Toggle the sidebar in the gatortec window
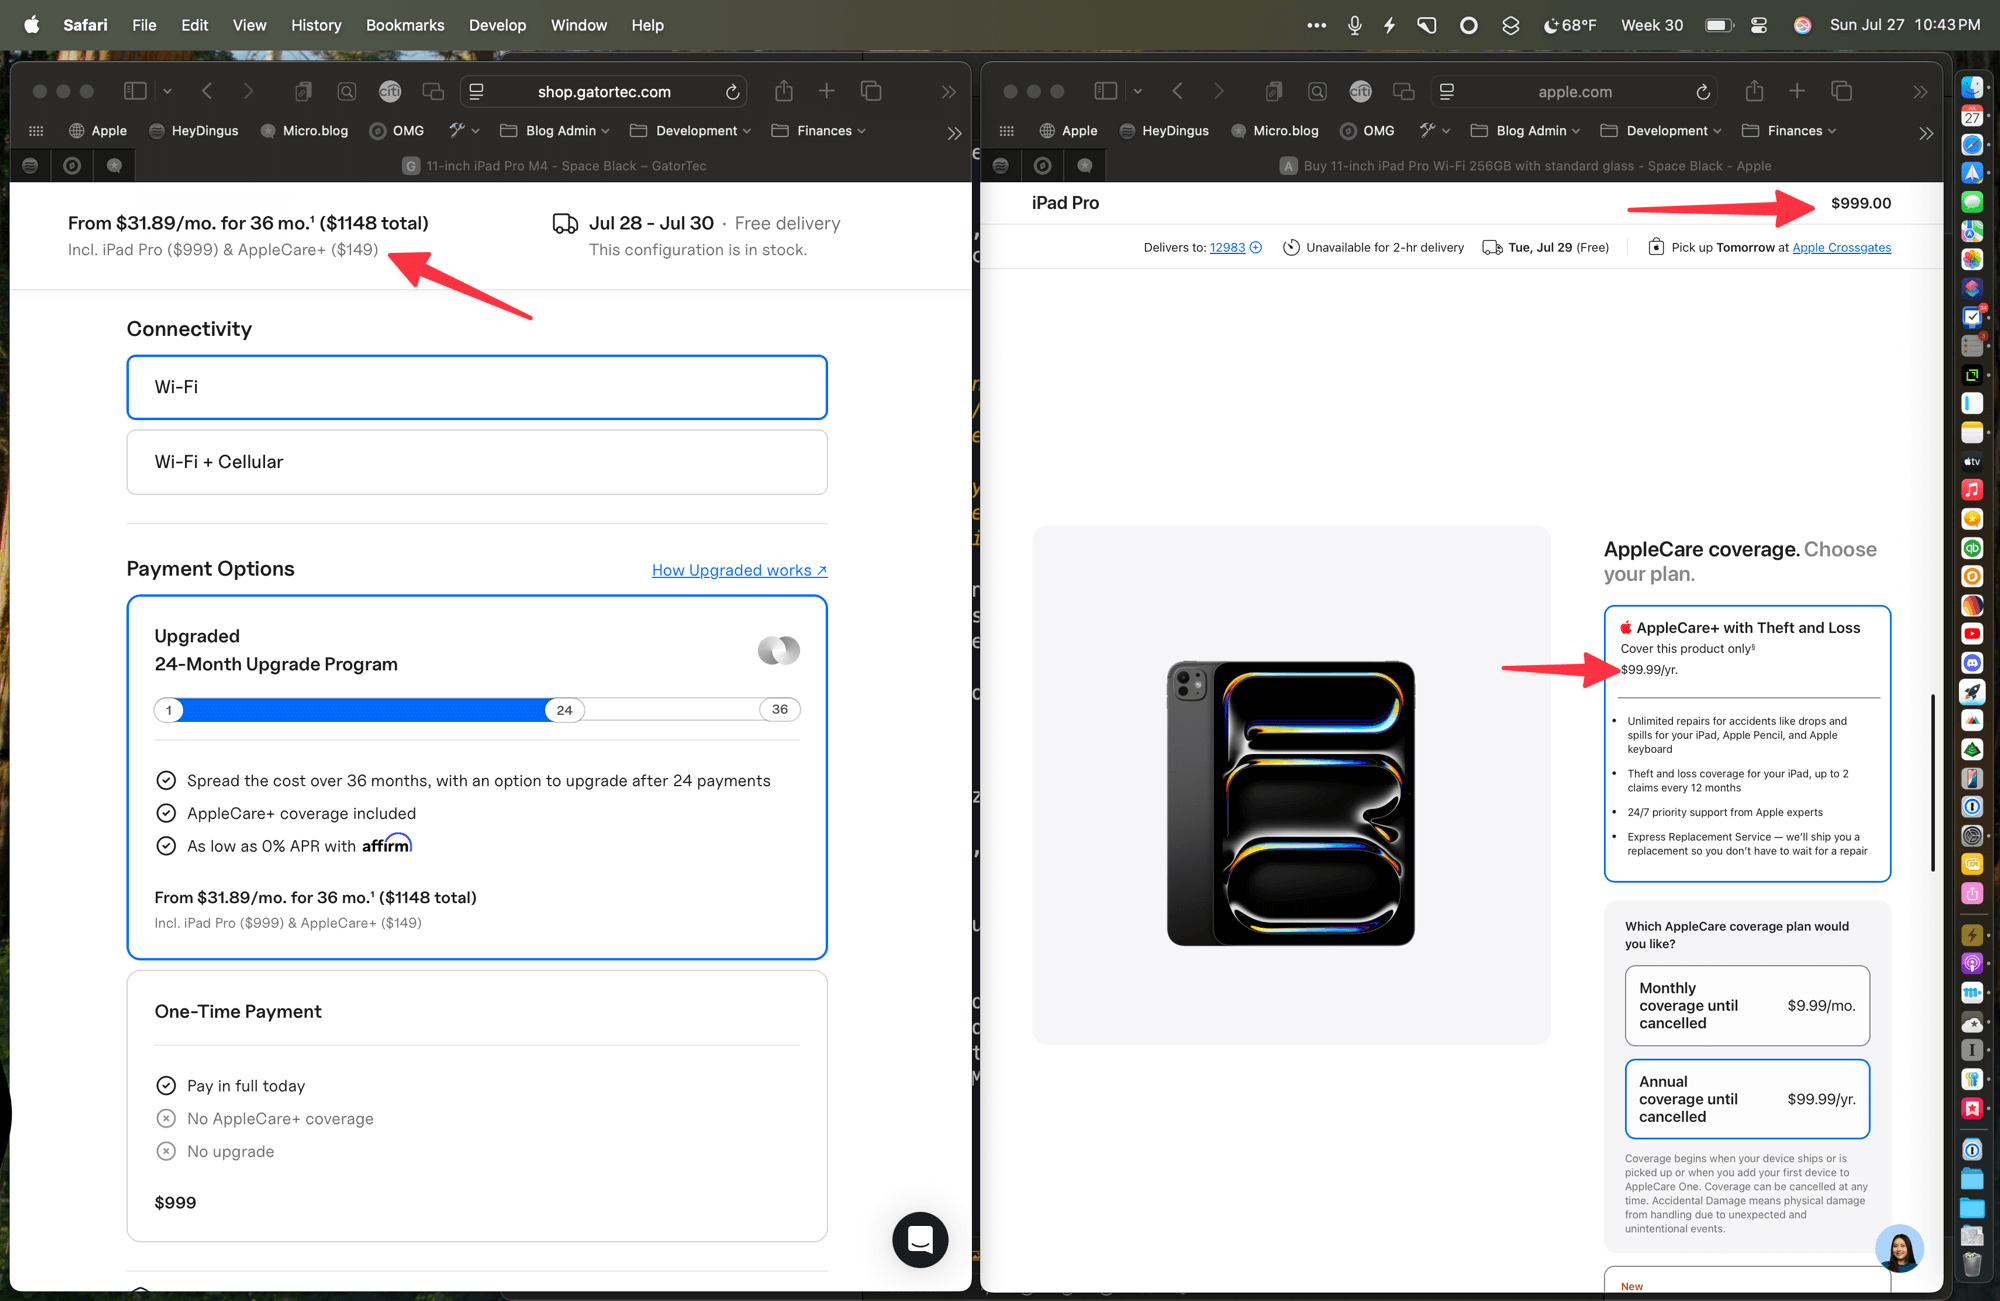 (x=134, y=92)
